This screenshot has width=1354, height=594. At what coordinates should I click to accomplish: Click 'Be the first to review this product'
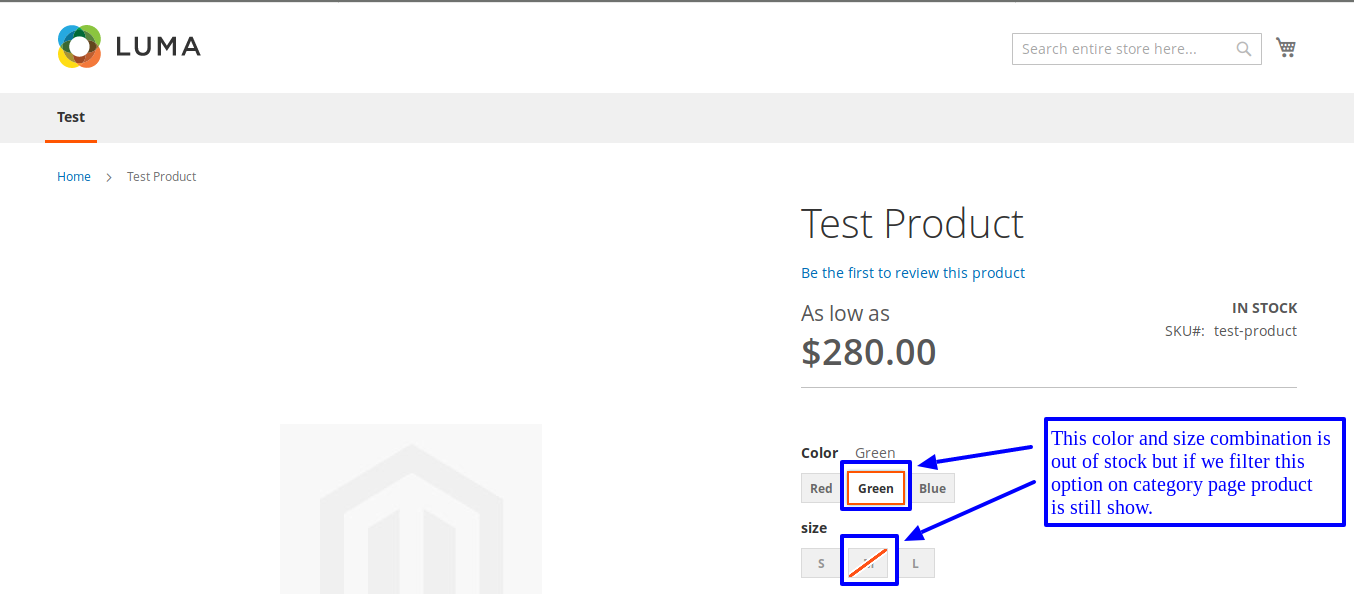point(912,272)
